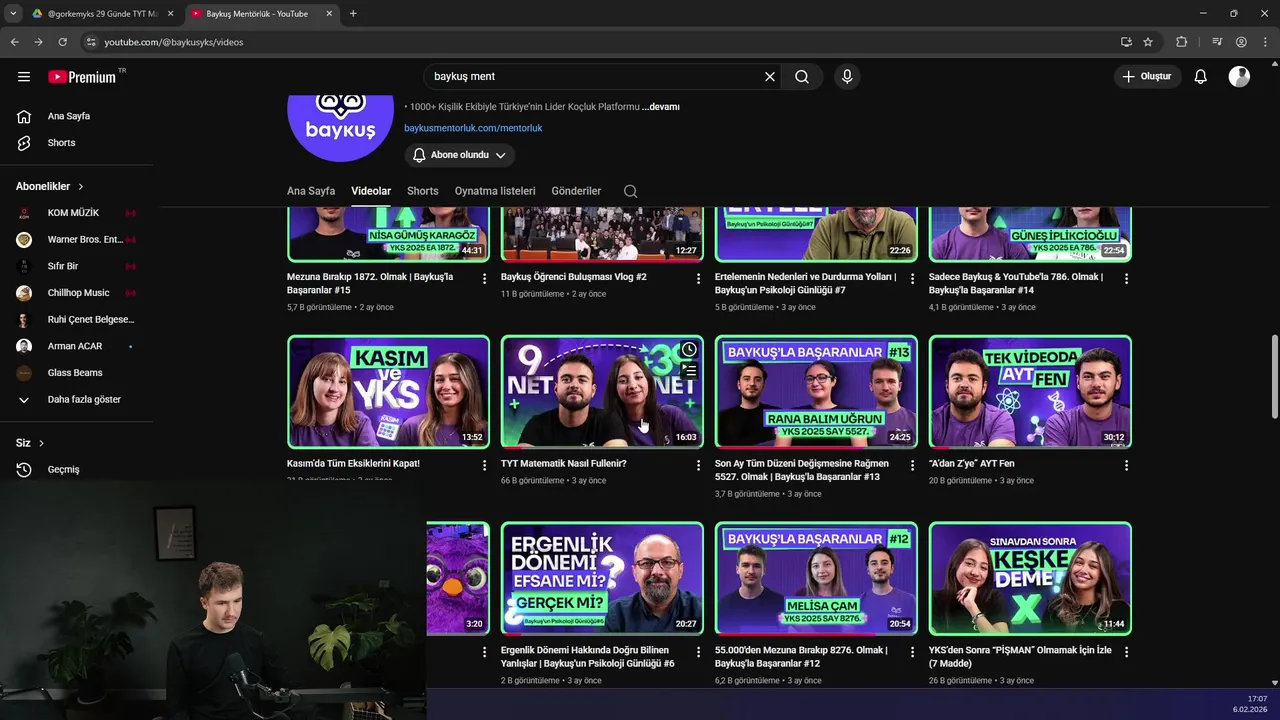The width and height of the screenshot is (1280, 720).
Task: Open the Abone olundu subscription dropdown
Action: coord(460,155)
